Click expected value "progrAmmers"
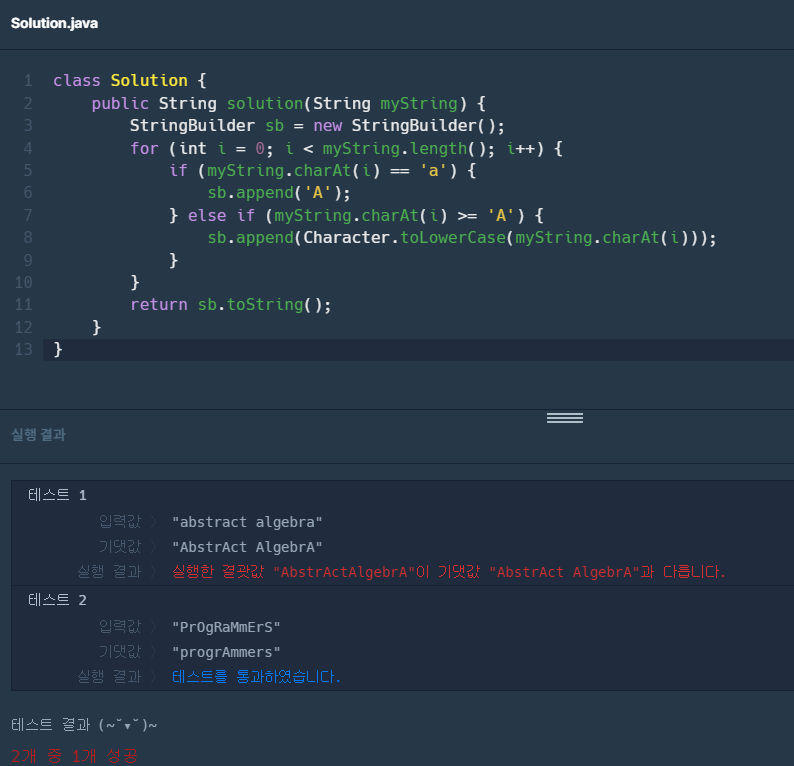This screenshot has width=794, height=766. pos(226,653)
